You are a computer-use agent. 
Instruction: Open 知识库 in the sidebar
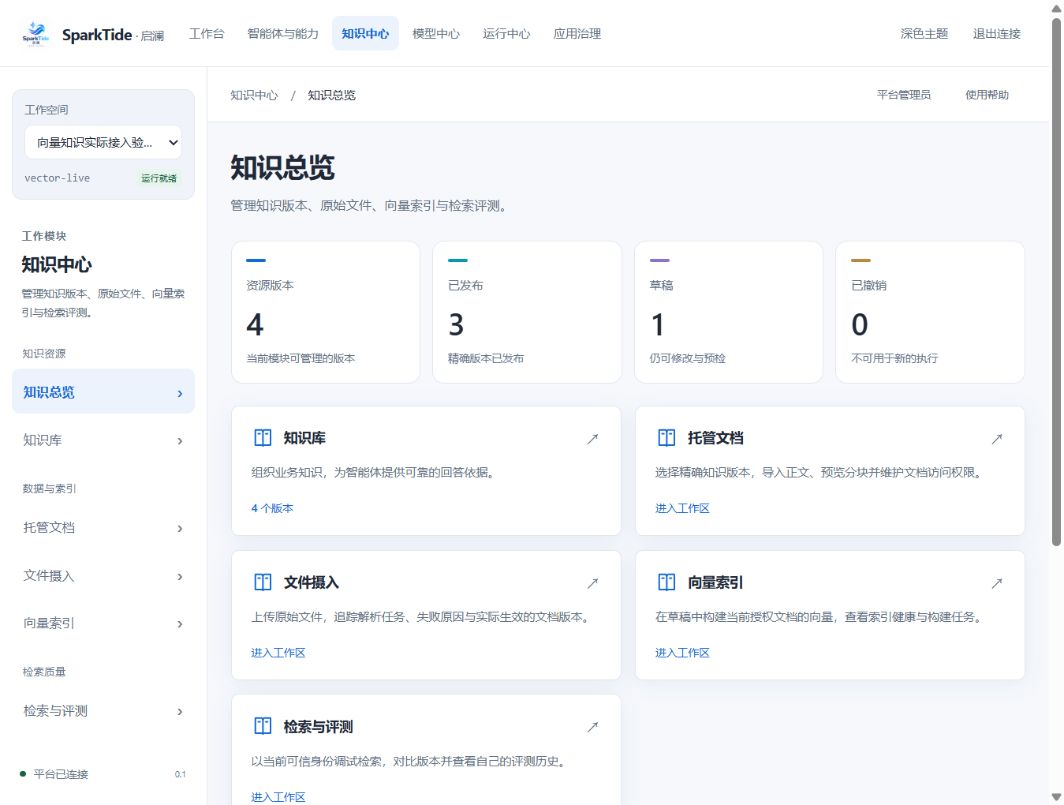(103, 440)
